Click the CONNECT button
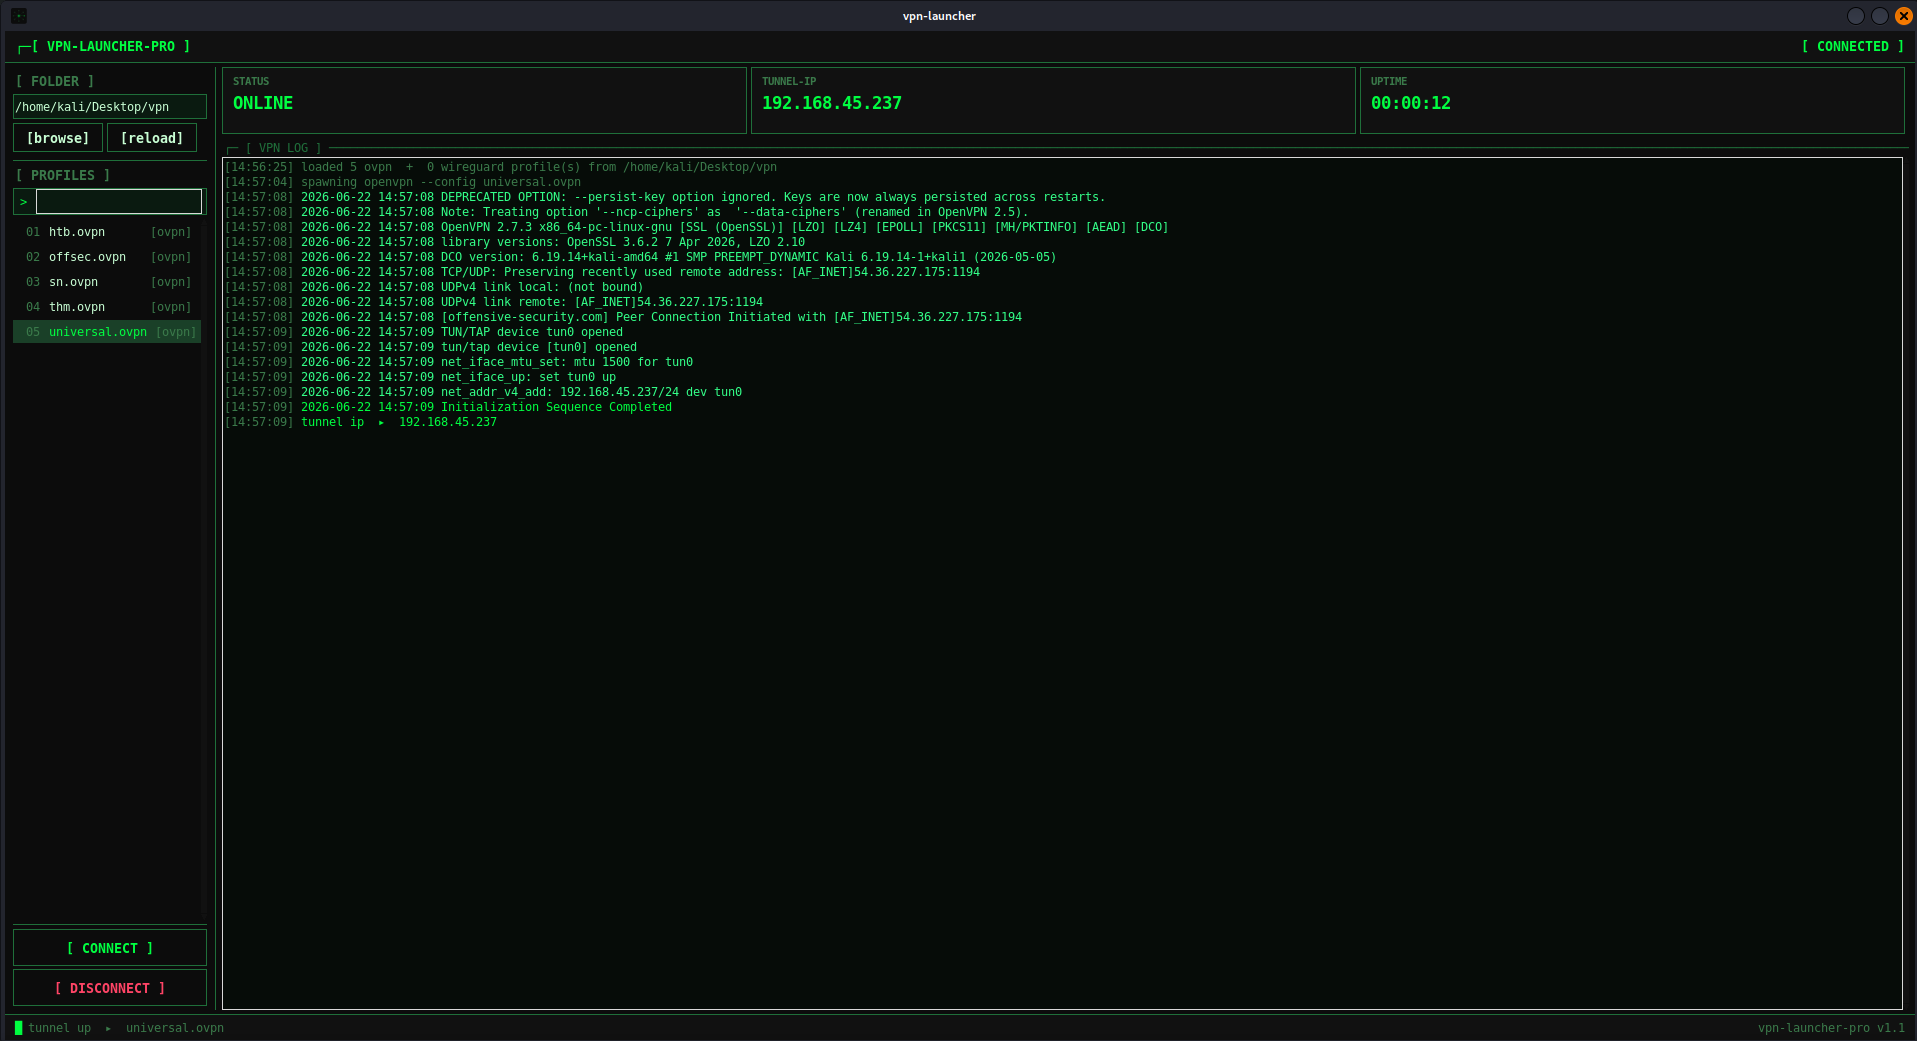The height and width of the screenshot is (1041, 1917). coord(110,948)
